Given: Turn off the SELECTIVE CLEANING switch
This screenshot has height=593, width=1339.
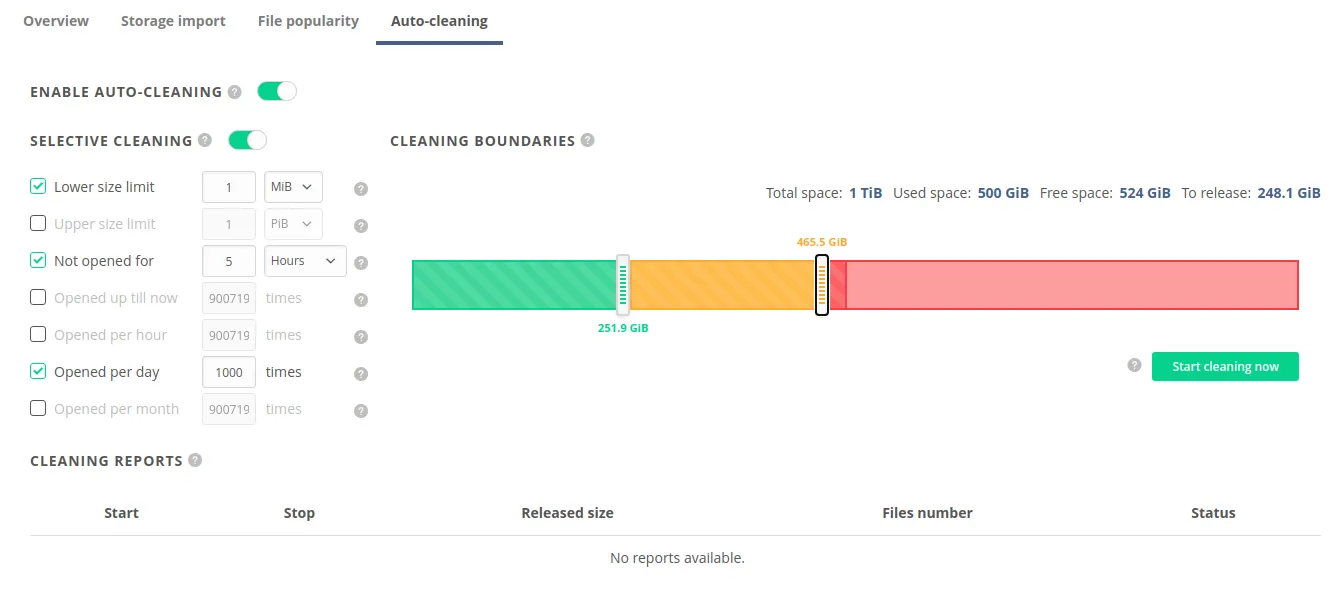Looking at the screenshot, I should point(247,140).
